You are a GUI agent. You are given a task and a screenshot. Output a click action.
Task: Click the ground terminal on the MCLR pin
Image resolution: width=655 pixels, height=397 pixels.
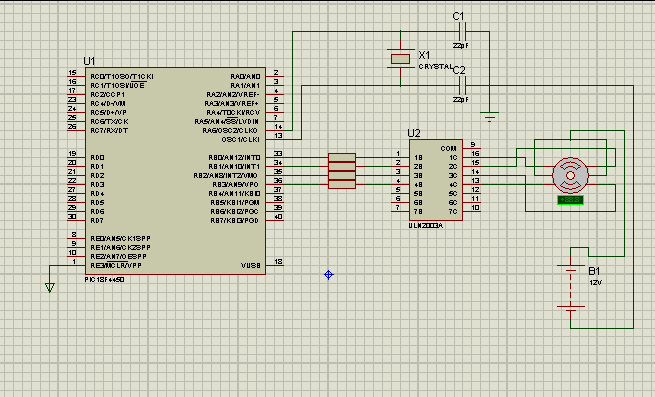50,288
